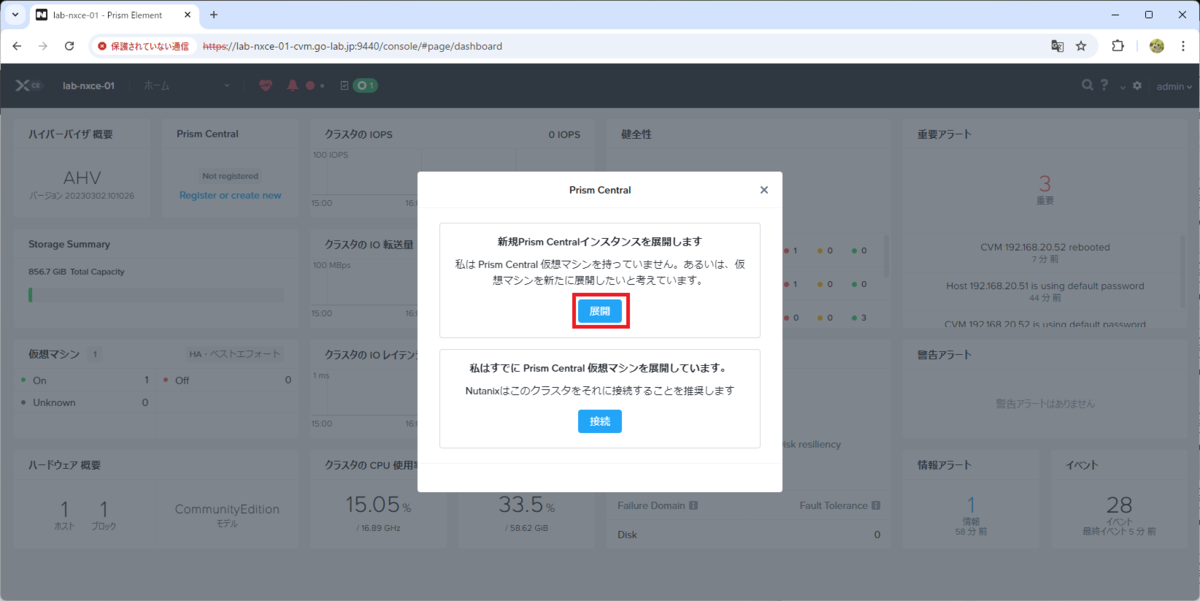Viewport: 1200px width, 601px height.
Task: Click the Not registered status text
Action: click(230, 176)
